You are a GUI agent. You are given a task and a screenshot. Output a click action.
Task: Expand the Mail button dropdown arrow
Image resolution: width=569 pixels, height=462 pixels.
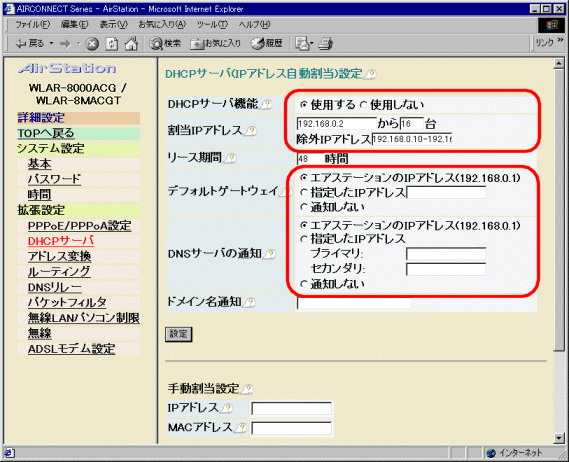(x=311, y=44)
